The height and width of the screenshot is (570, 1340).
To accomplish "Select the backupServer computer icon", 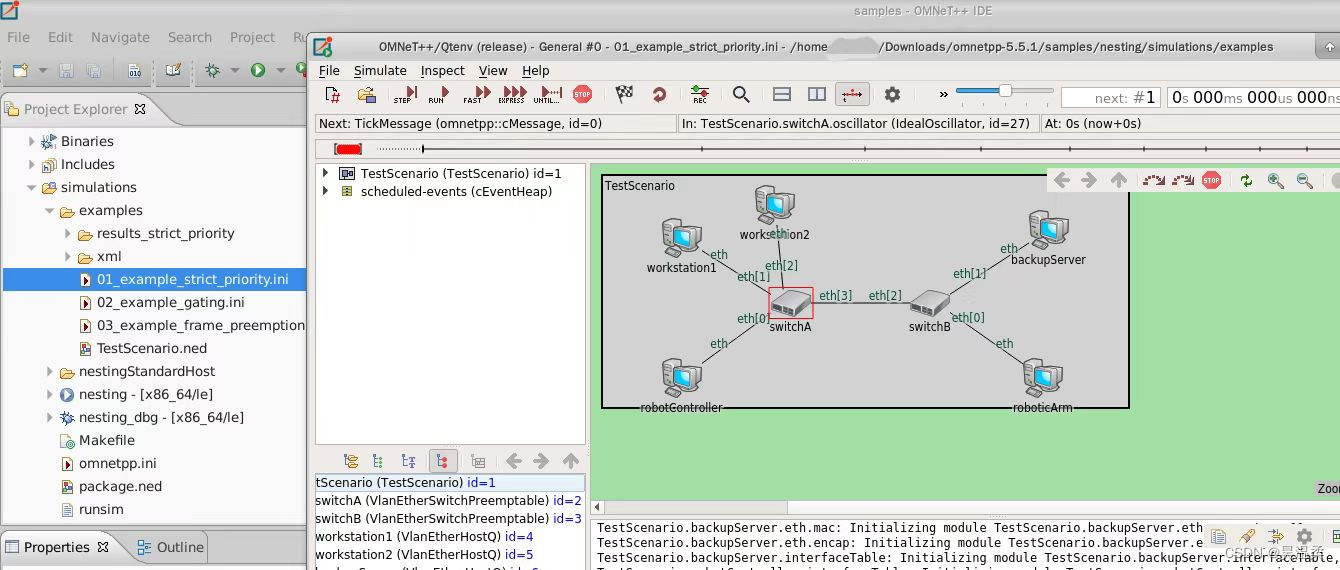I will click(1048, 231).
